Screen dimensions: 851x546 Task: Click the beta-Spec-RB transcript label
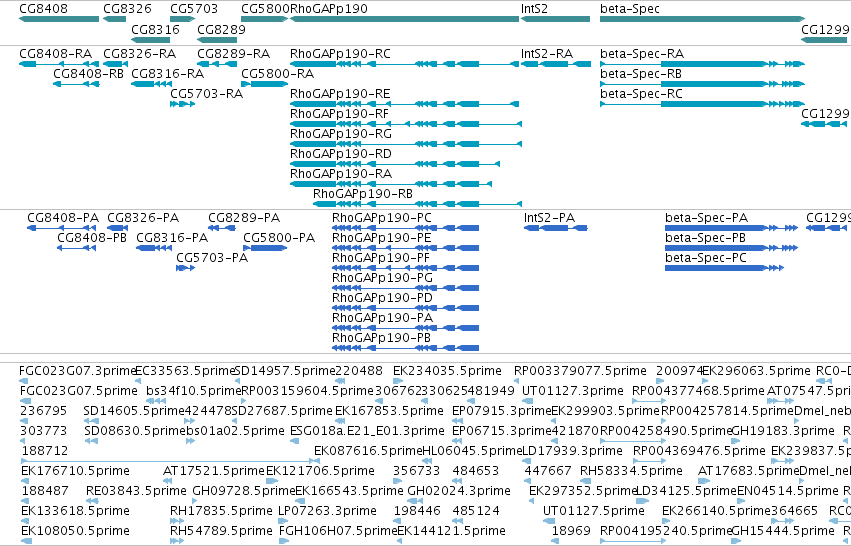(641, 74)
